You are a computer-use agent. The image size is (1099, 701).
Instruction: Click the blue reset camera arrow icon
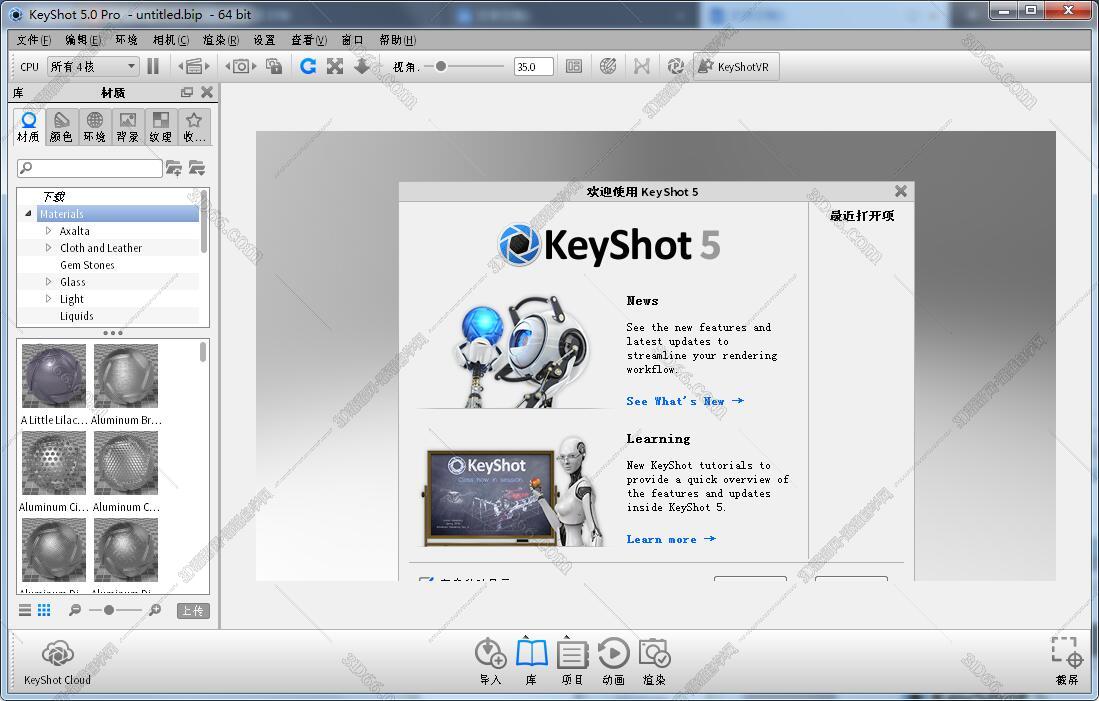click(308, 67)
